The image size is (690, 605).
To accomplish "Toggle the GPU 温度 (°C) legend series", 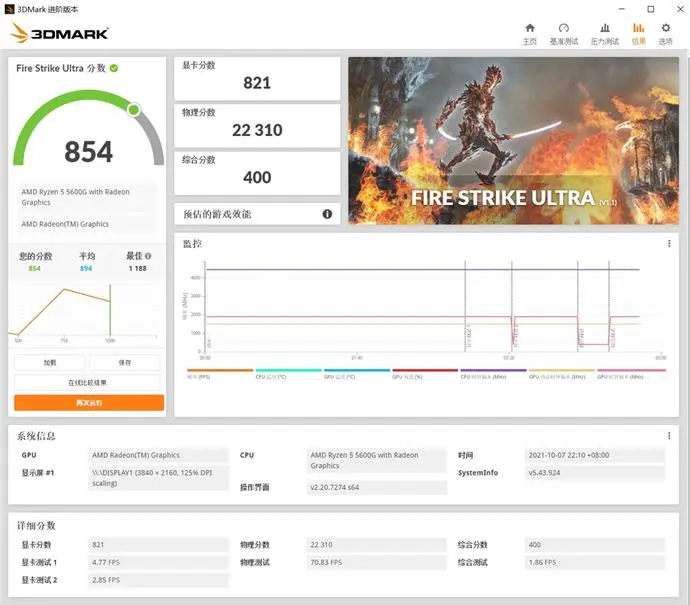I will (357, 374).
